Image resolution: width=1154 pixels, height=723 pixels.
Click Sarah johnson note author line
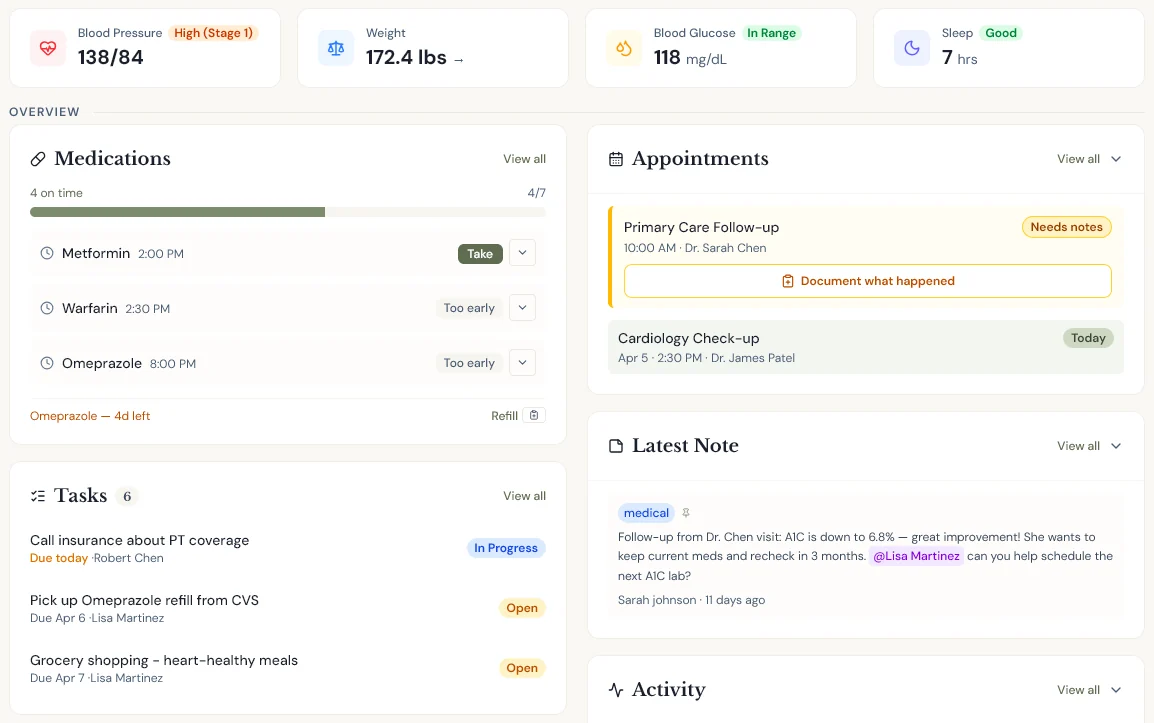(691, 600)
